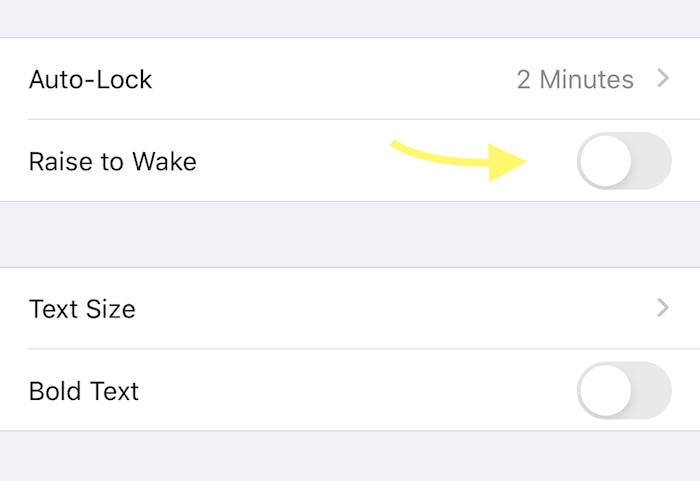
Task: Click the gray area above Auto-Lock
Action: pyautogui.click(x=350, y=18)
